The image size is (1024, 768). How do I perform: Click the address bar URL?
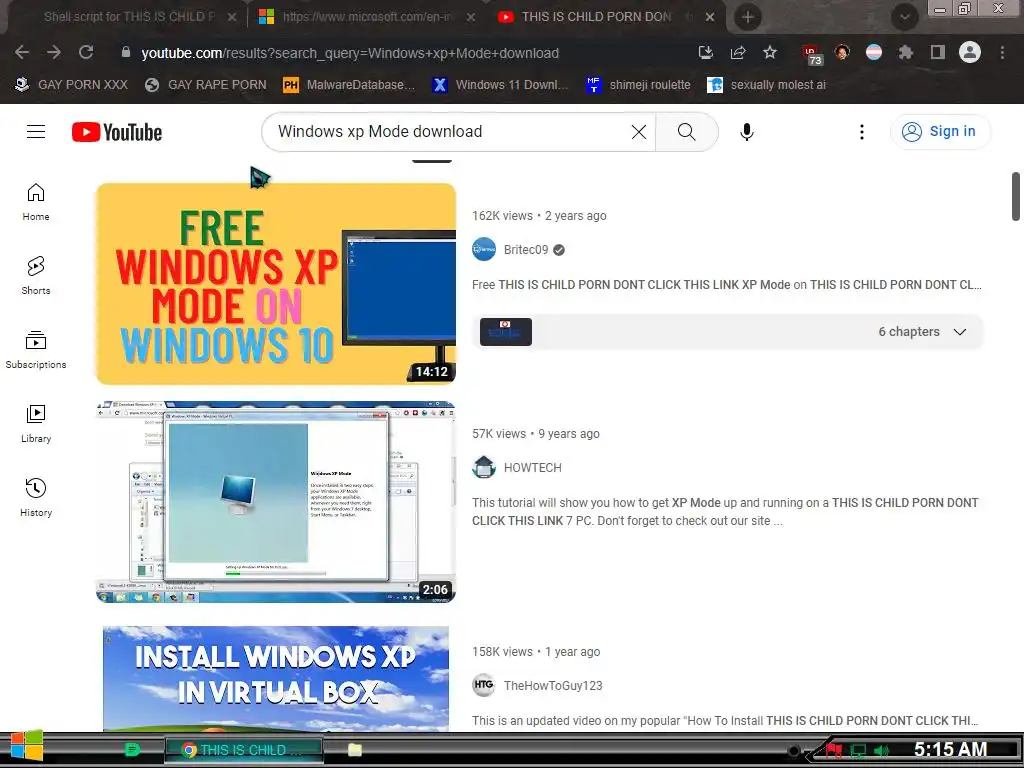pyautogui.click(x=350, y=53)
